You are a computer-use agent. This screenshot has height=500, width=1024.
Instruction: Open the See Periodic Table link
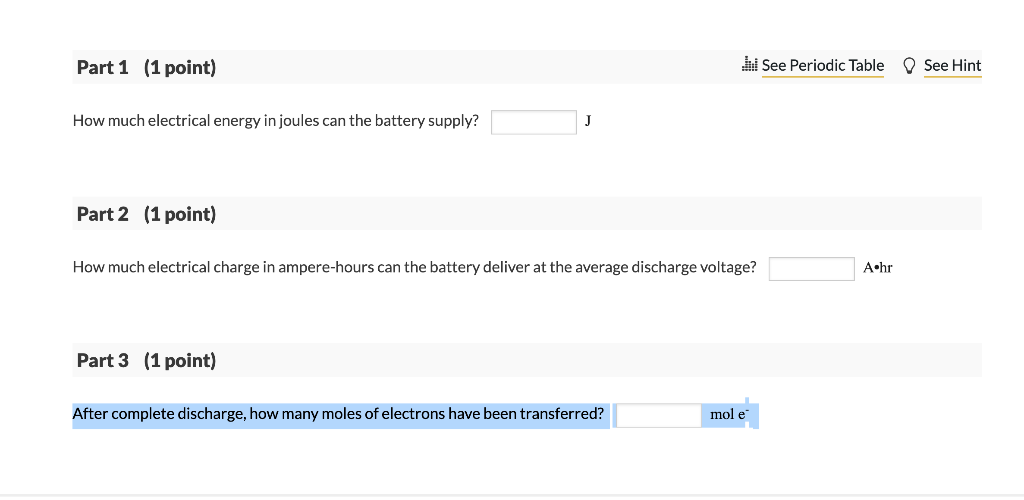[x=822, y=65]
